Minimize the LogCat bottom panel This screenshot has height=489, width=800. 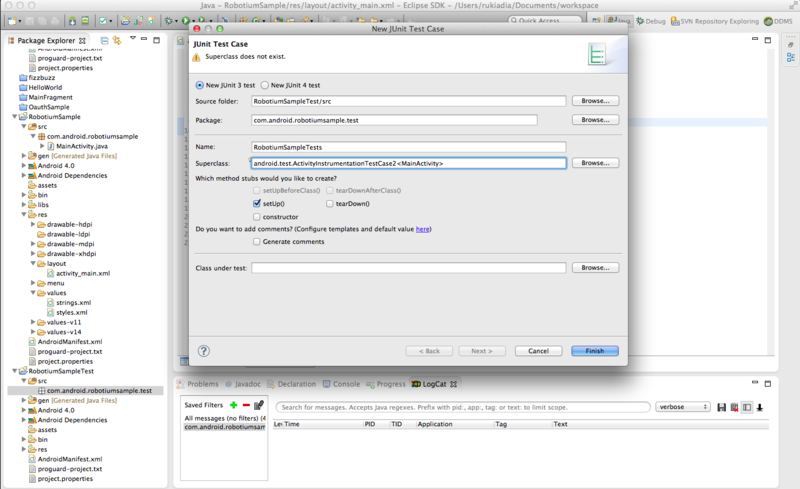[x=755, y=382]
